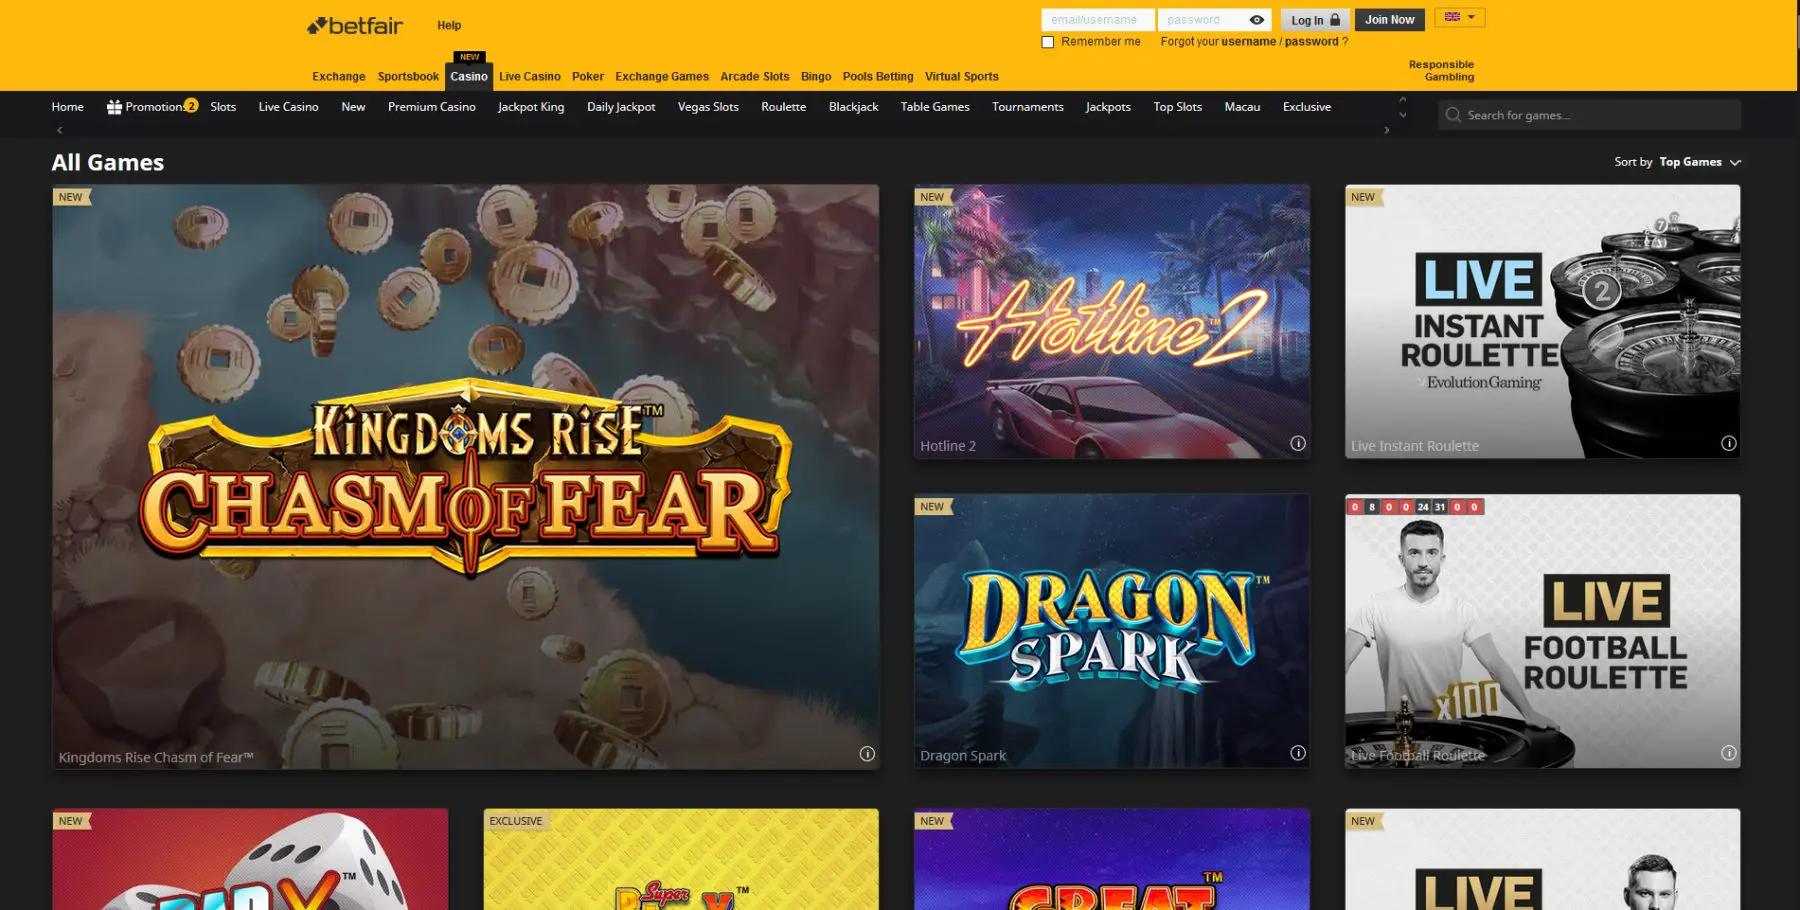The height and width of the screenshot is (910, 1800).
Task: Open the Help link
Action: pyautogui.click(x=449, y=26)
